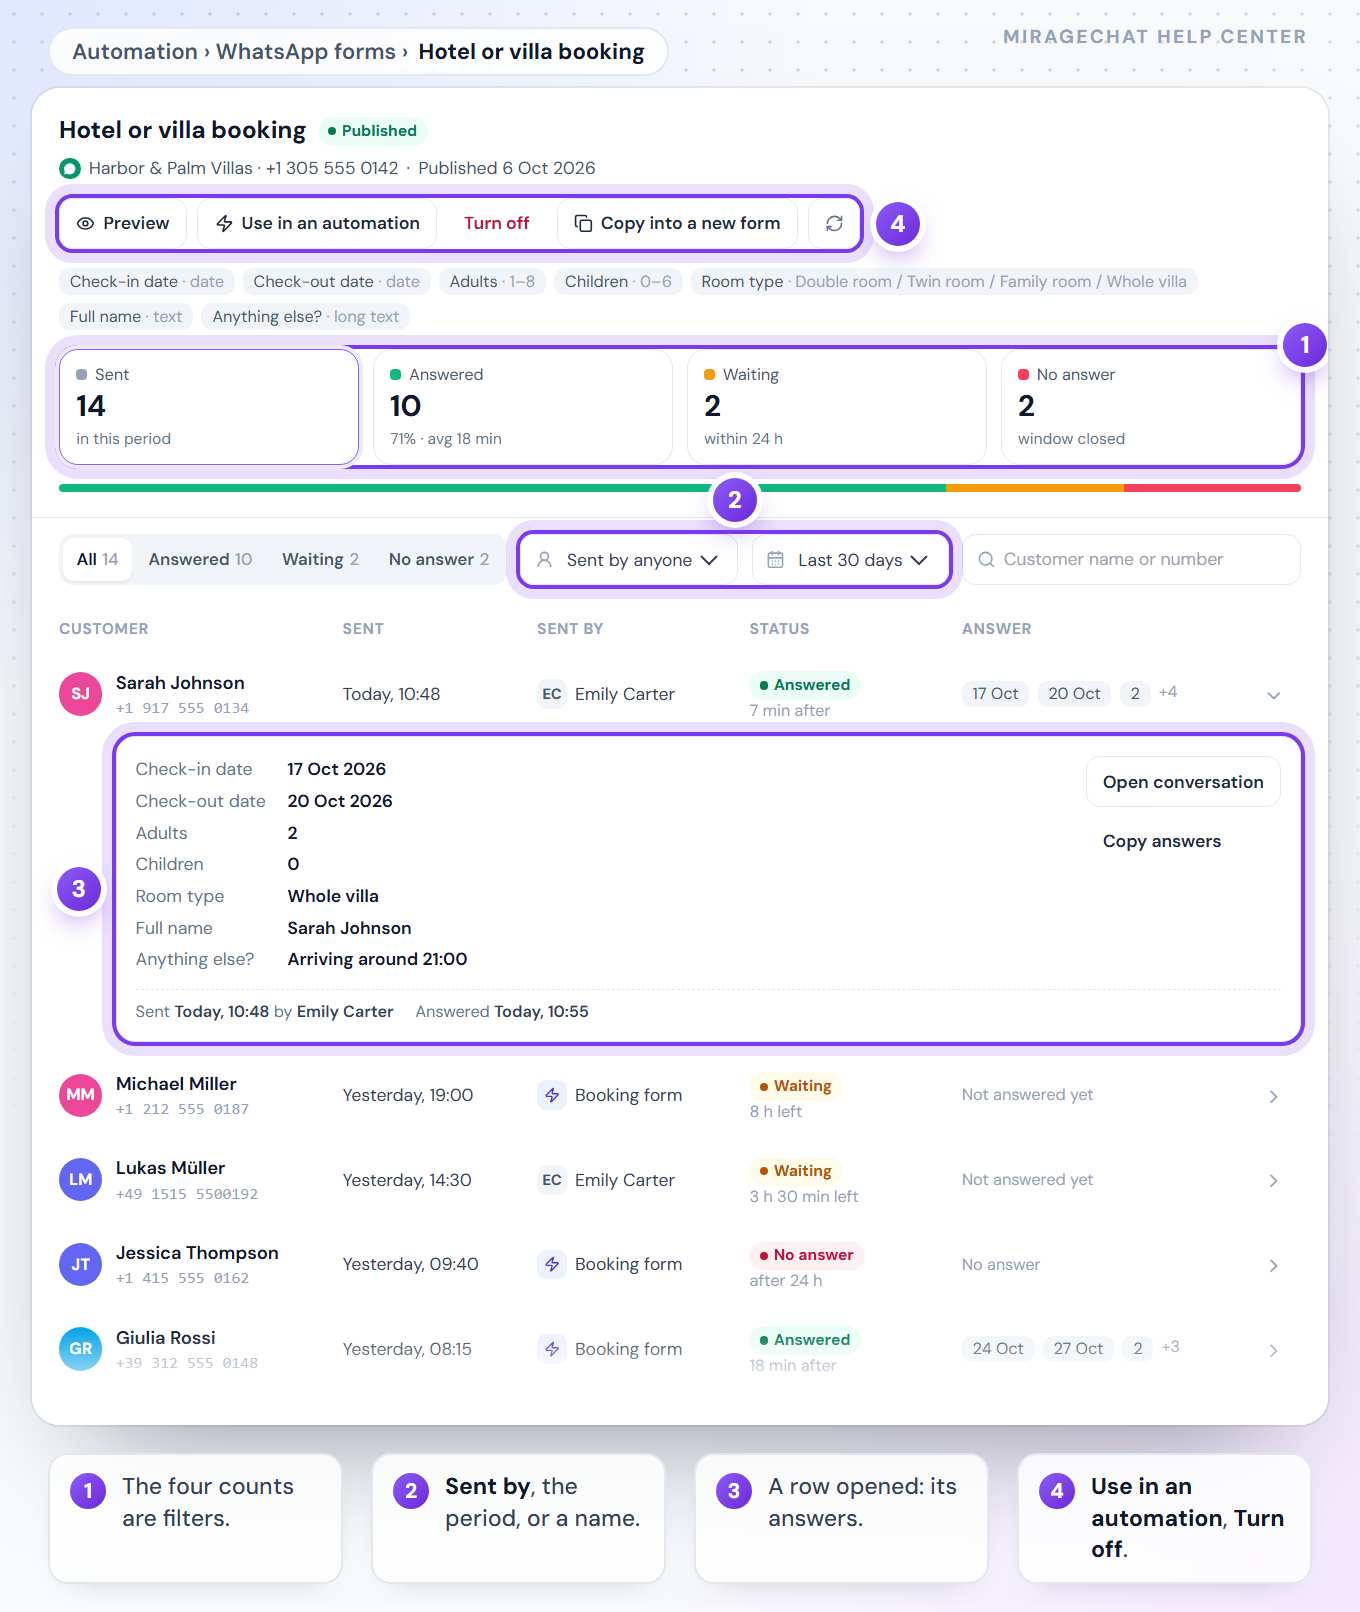Screen dimensions: 1360x1612
Task: Click the refresh icon in the toolbar
Action: point(834,223)
